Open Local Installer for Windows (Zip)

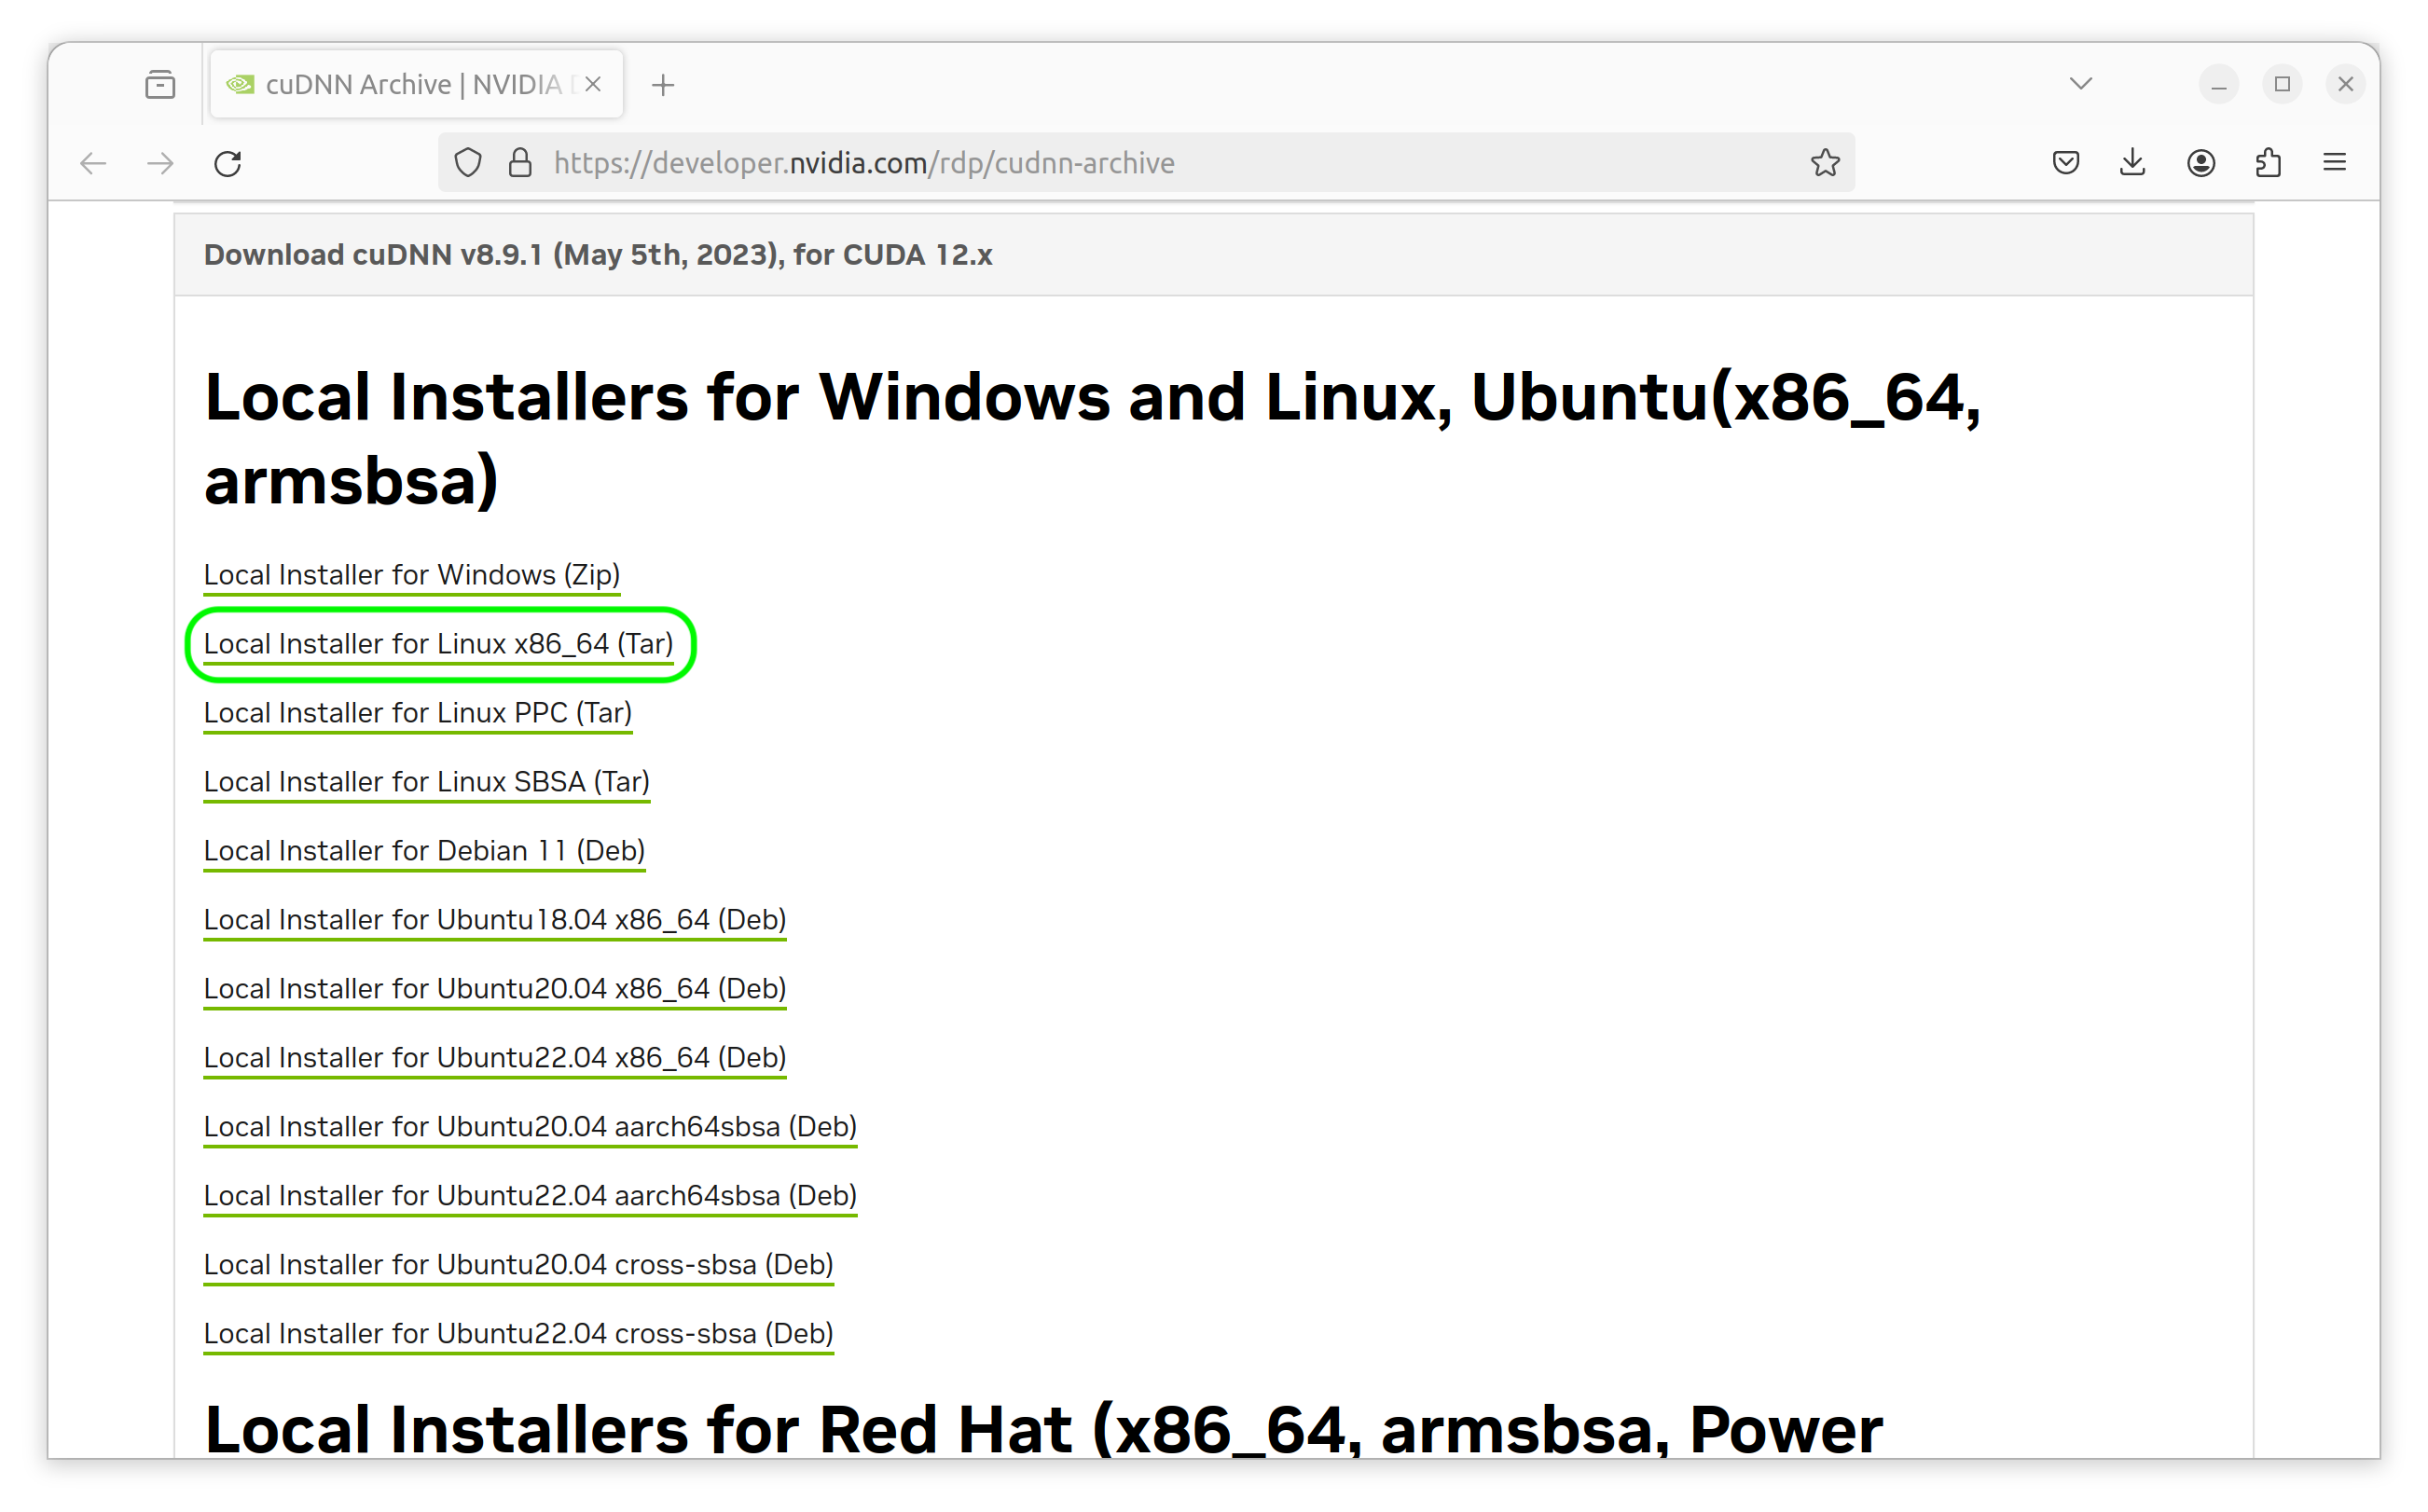click(412, 575)
